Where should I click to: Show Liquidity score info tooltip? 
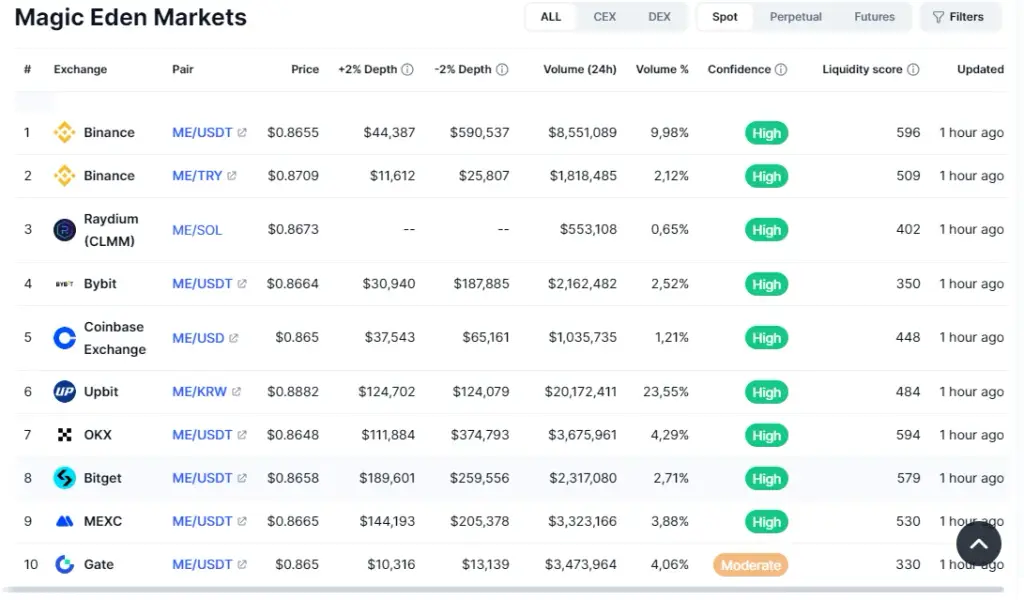pos(914,69)
